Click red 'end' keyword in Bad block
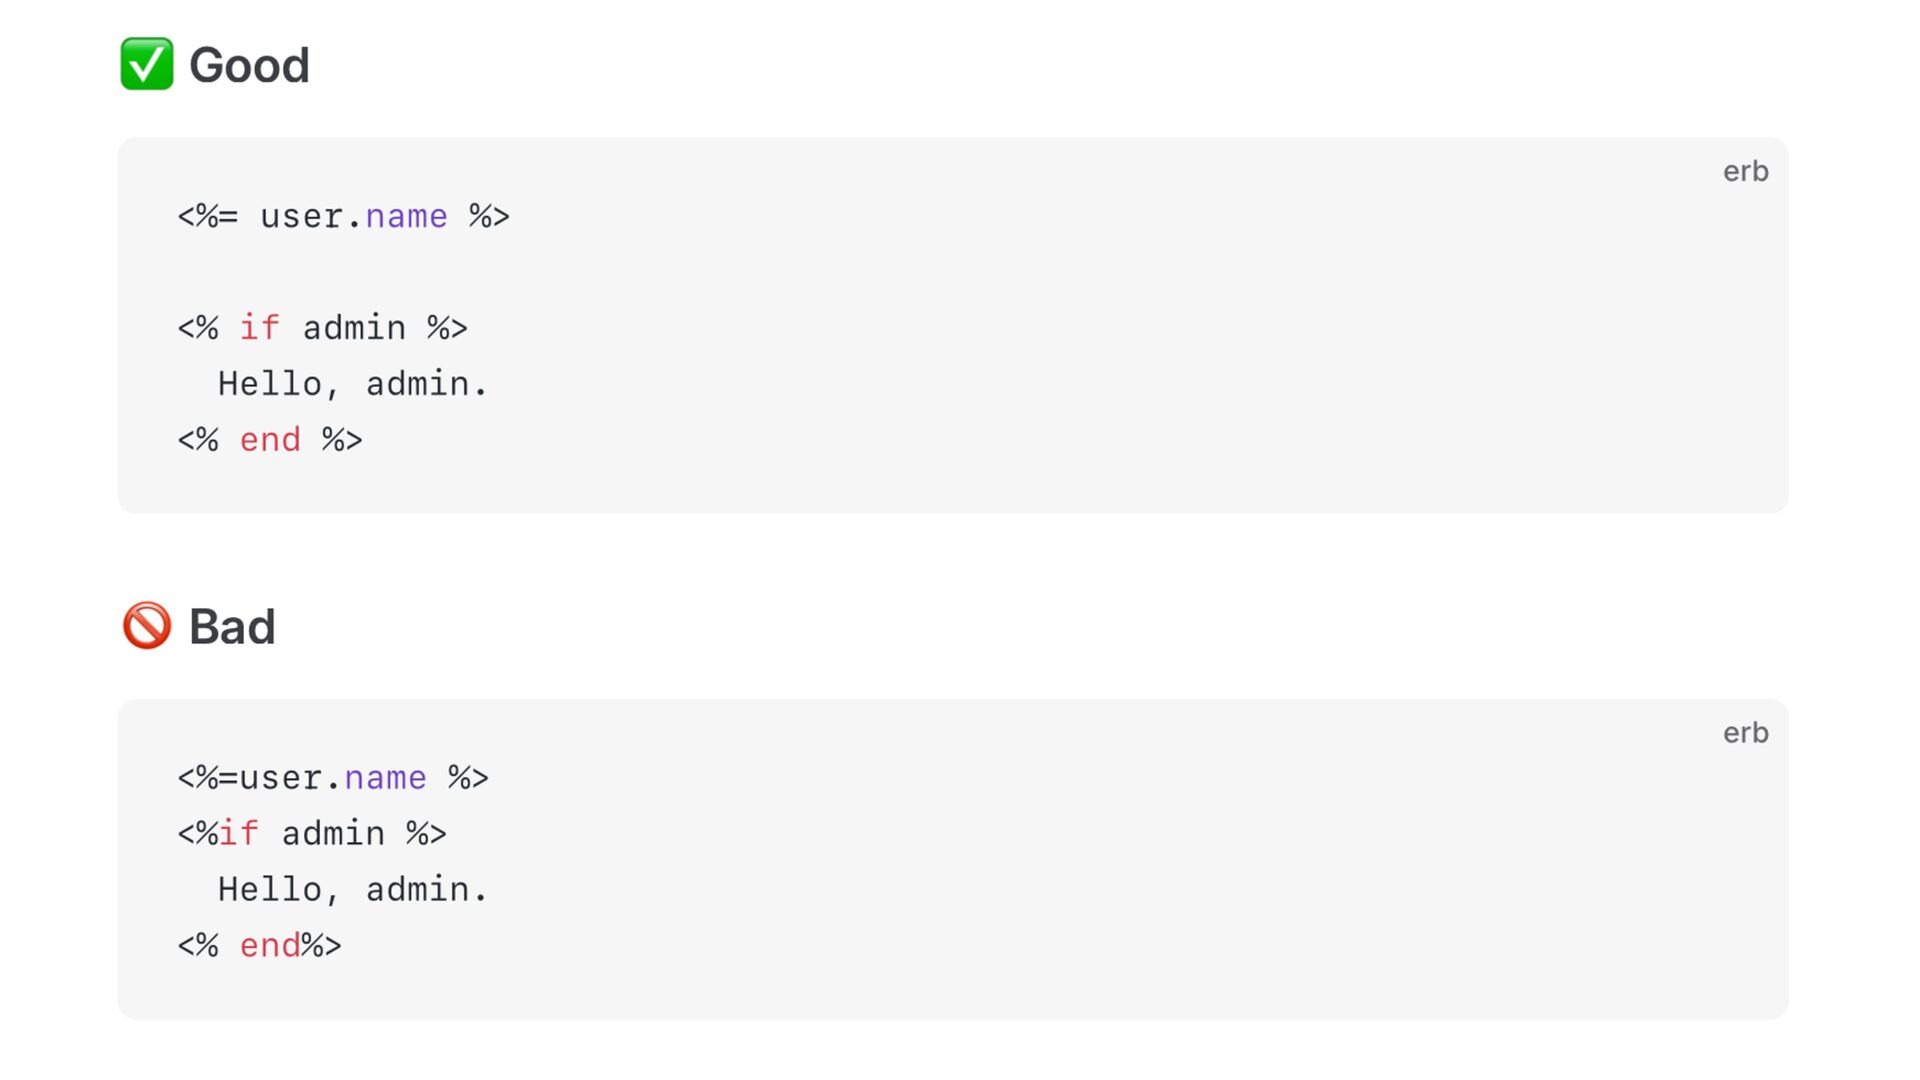Screen dimensions: 1920x1080 pyautogui.click(x=270, y=946)
